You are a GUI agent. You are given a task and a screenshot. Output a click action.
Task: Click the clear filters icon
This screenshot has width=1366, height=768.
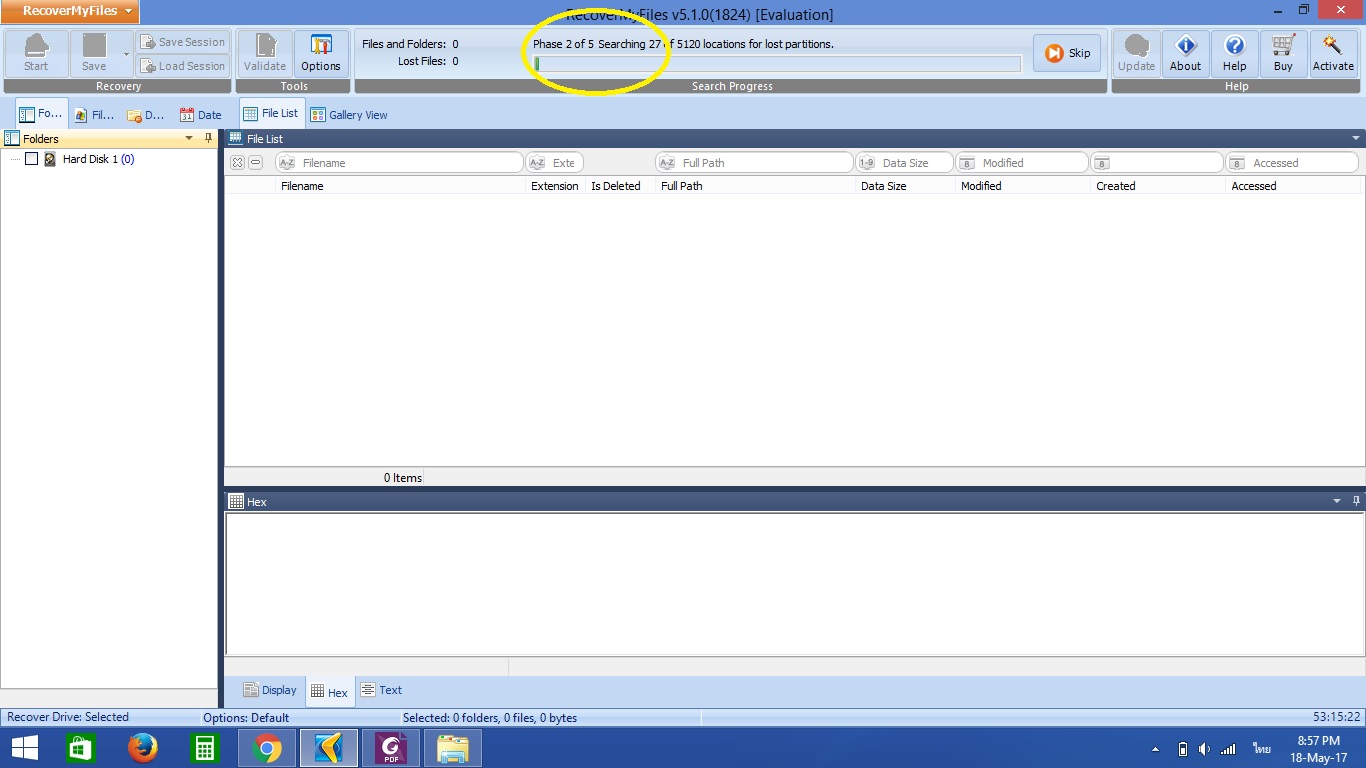tap(237, 162)
